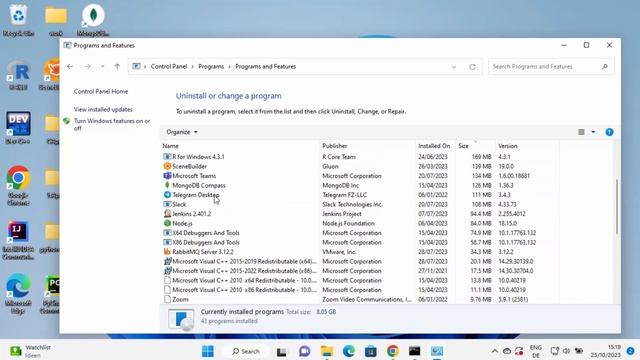
Task: Open Microsoft Store from the taskbar
Action: pyautogui.click(x=371, y=351)
